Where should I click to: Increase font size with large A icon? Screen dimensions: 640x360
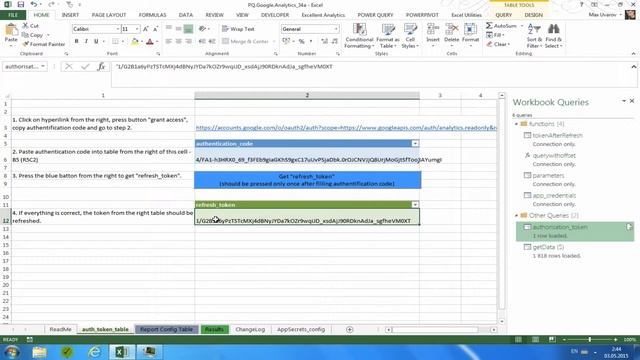tap(146, 29)
